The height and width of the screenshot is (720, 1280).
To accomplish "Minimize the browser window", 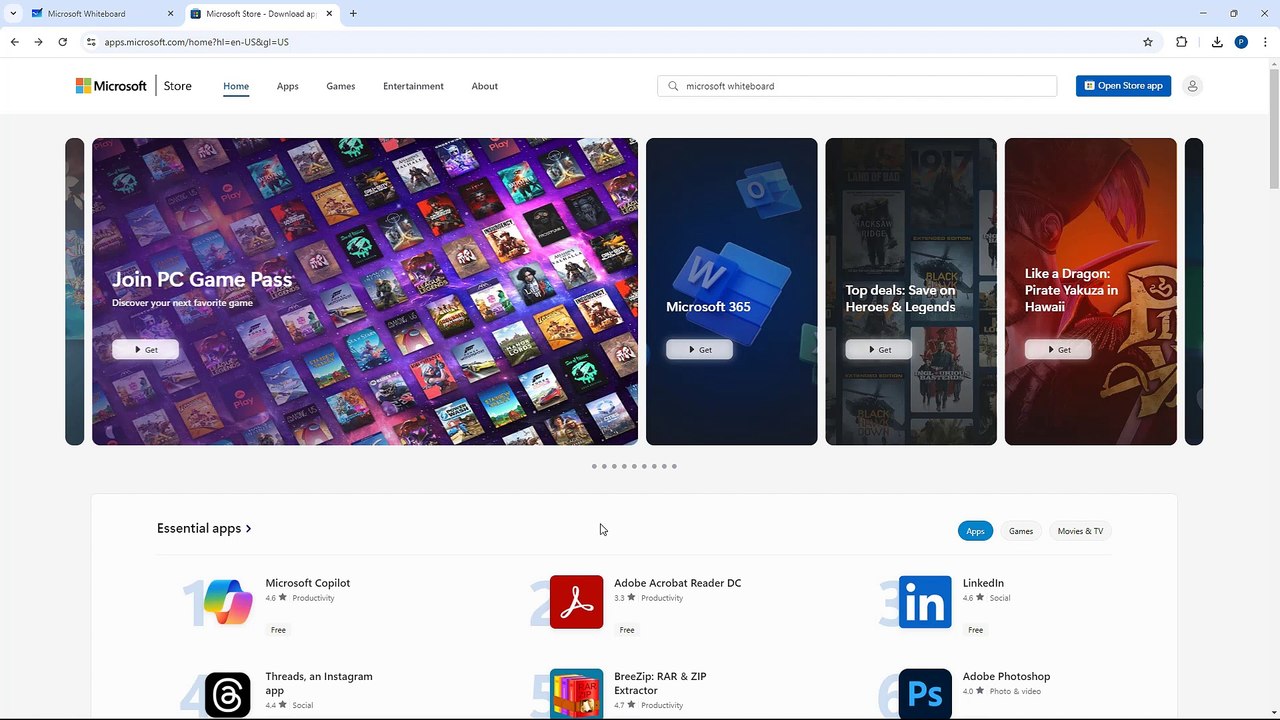I will [1203, 14].
